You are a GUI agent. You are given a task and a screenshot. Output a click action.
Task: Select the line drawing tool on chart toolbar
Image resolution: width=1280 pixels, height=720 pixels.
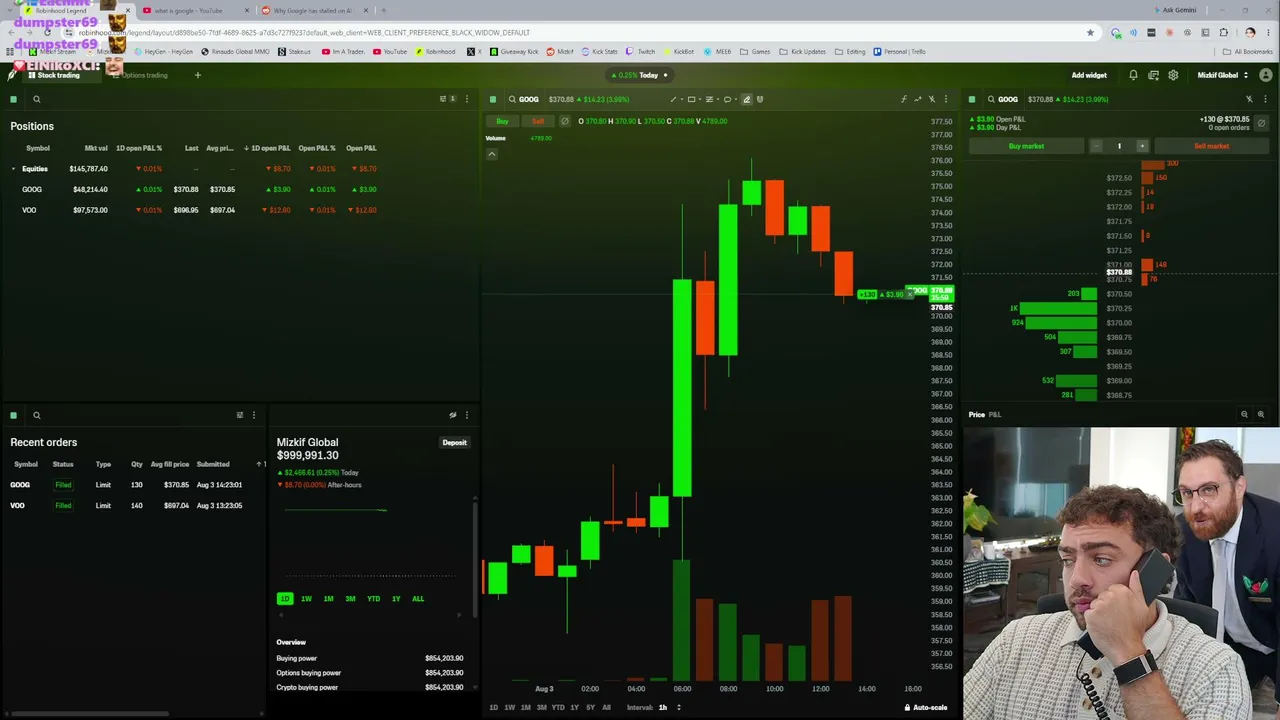pyautogui.click(x=673, y=99)
